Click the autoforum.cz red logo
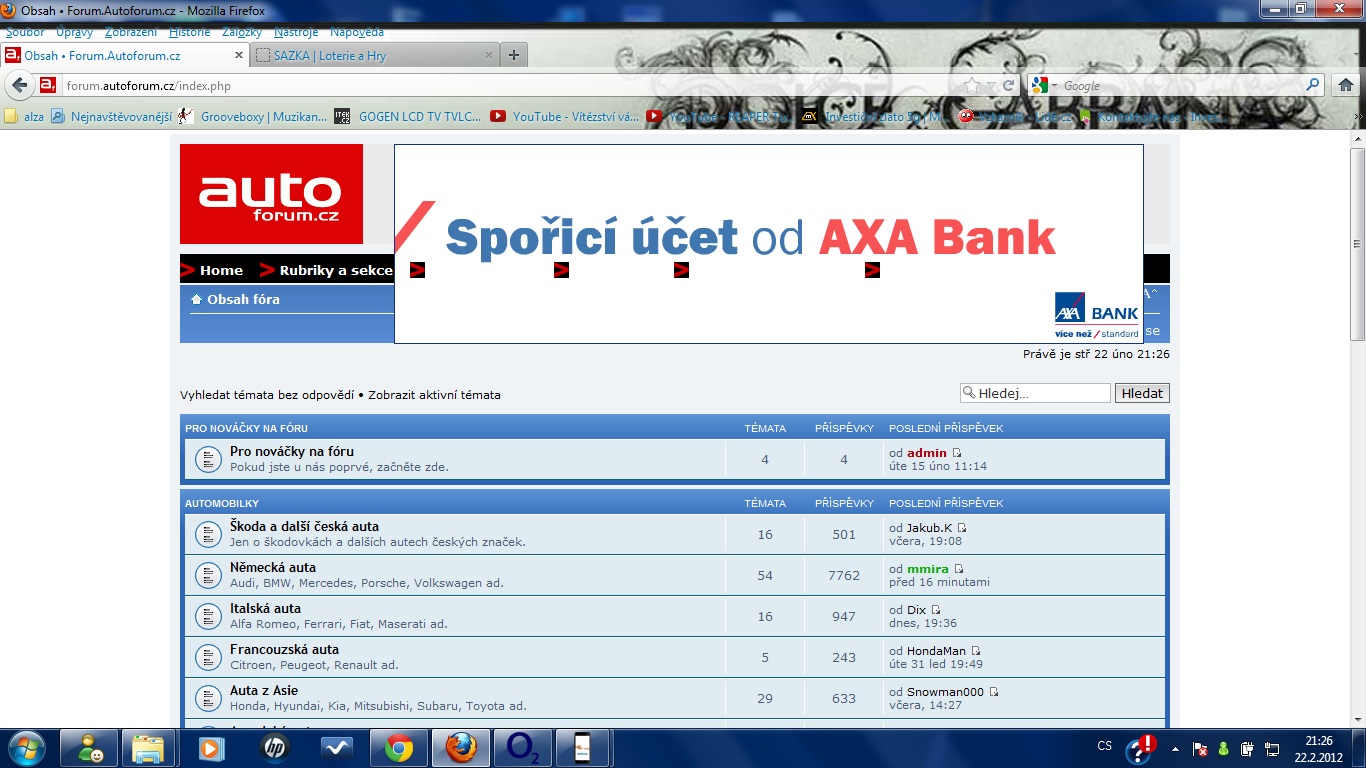The width and height of the screenshot is (1366, 768). [x=271, y=194]
